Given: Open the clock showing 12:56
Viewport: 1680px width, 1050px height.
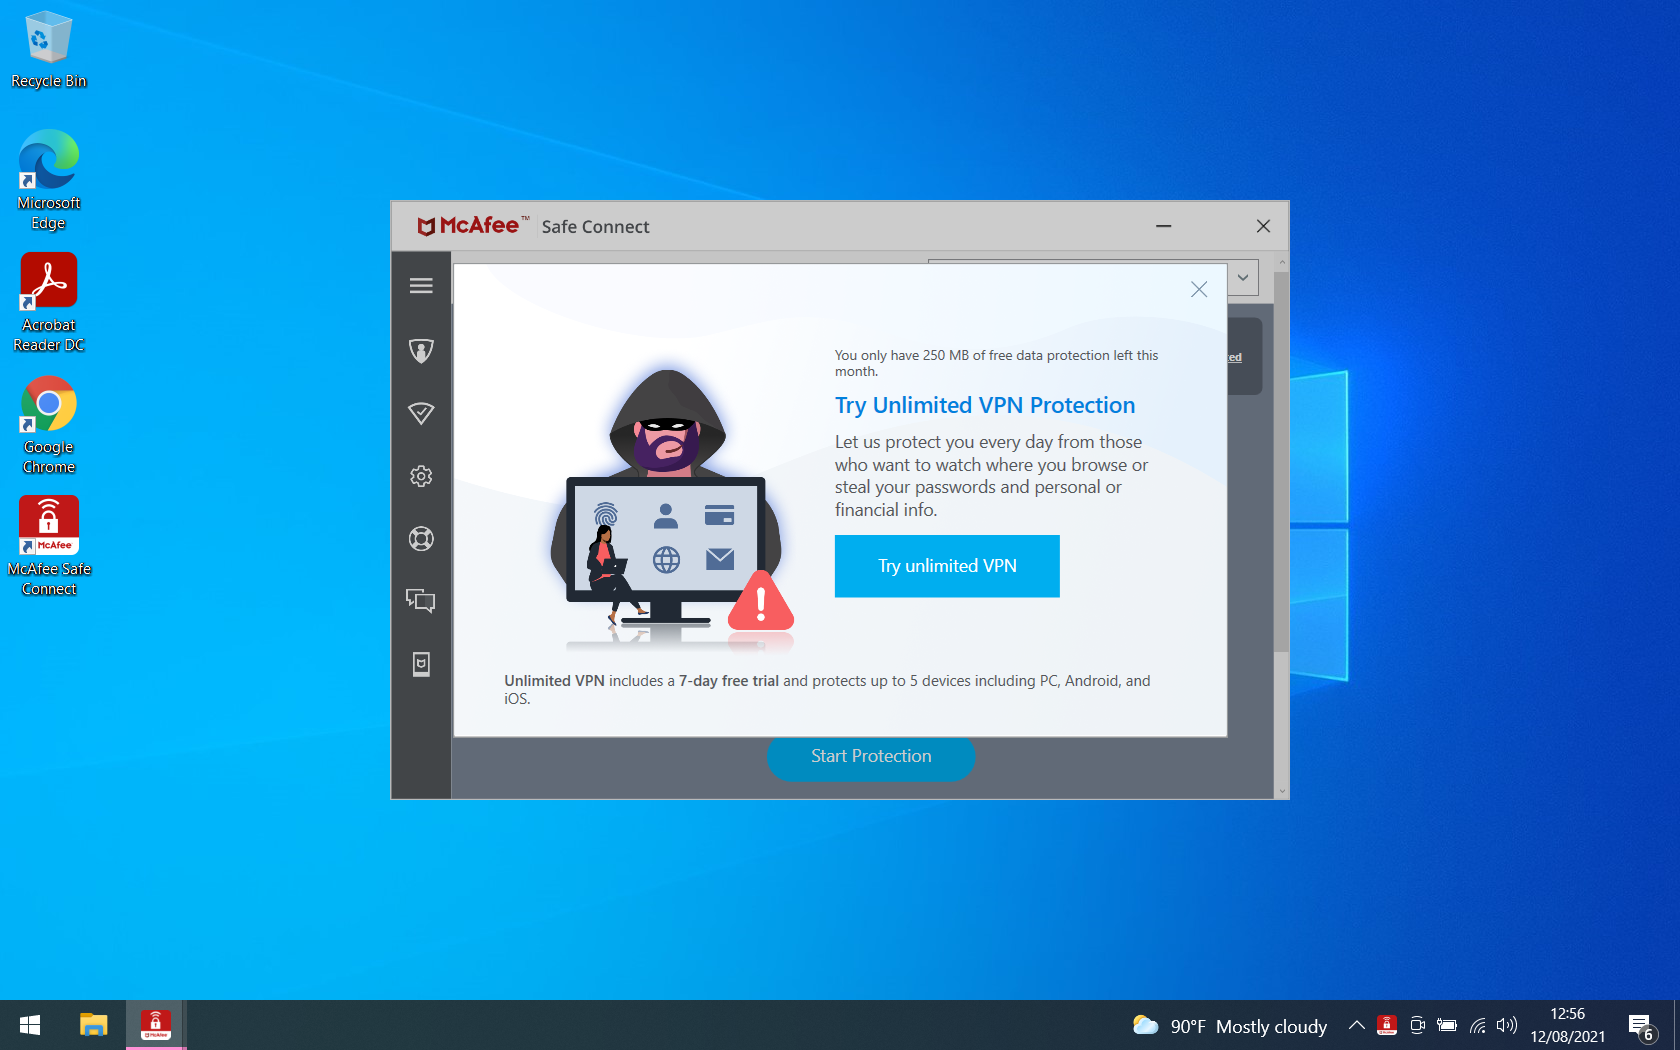Looking at the screenshot, I should (1567, 1025).
